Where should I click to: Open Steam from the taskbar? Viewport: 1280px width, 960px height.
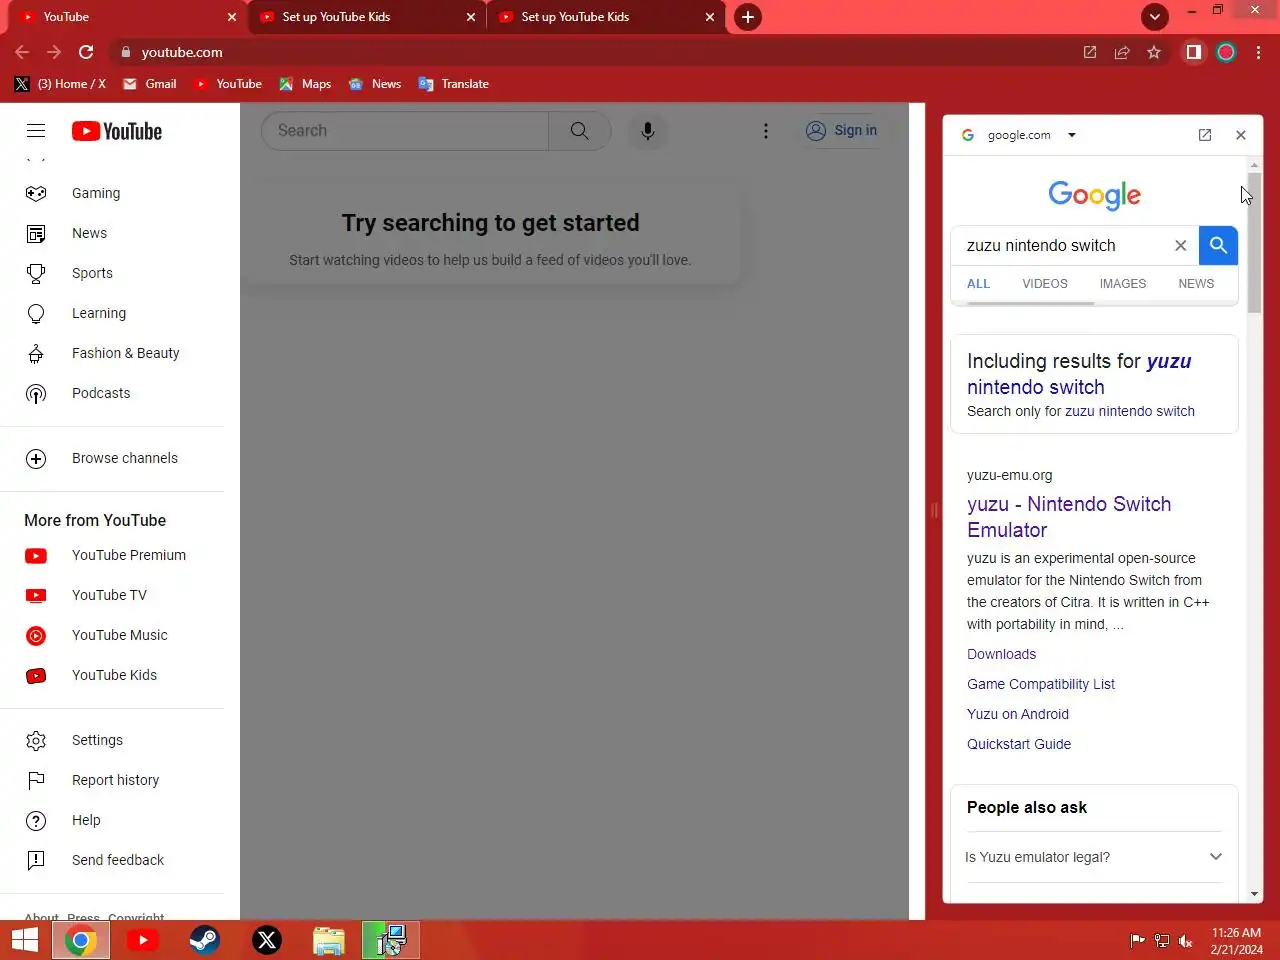click(x=205, y=940)
